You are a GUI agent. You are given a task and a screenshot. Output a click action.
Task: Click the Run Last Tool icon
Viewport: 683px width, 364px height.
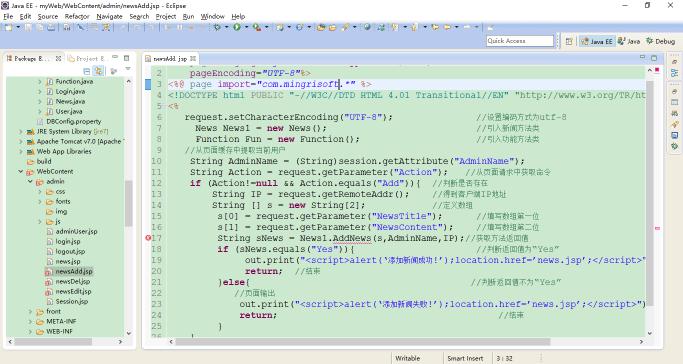pyautogui.click(x=257, y=27)
